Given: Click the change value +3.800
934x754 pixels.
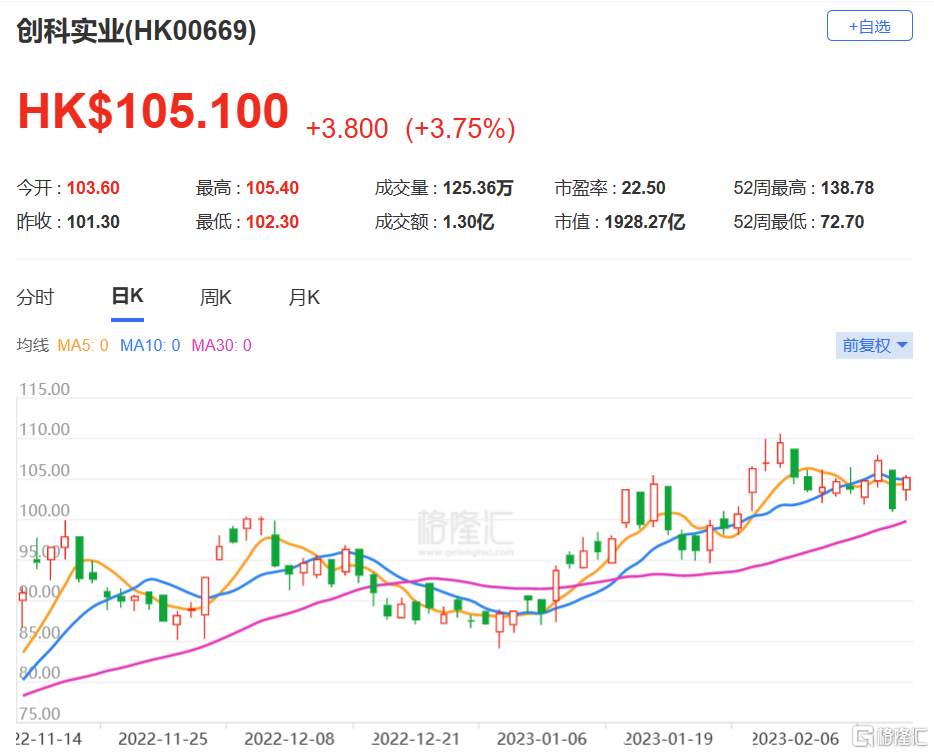Looking at the screenshot, I should pyautogui.click(x=347, y=129).
